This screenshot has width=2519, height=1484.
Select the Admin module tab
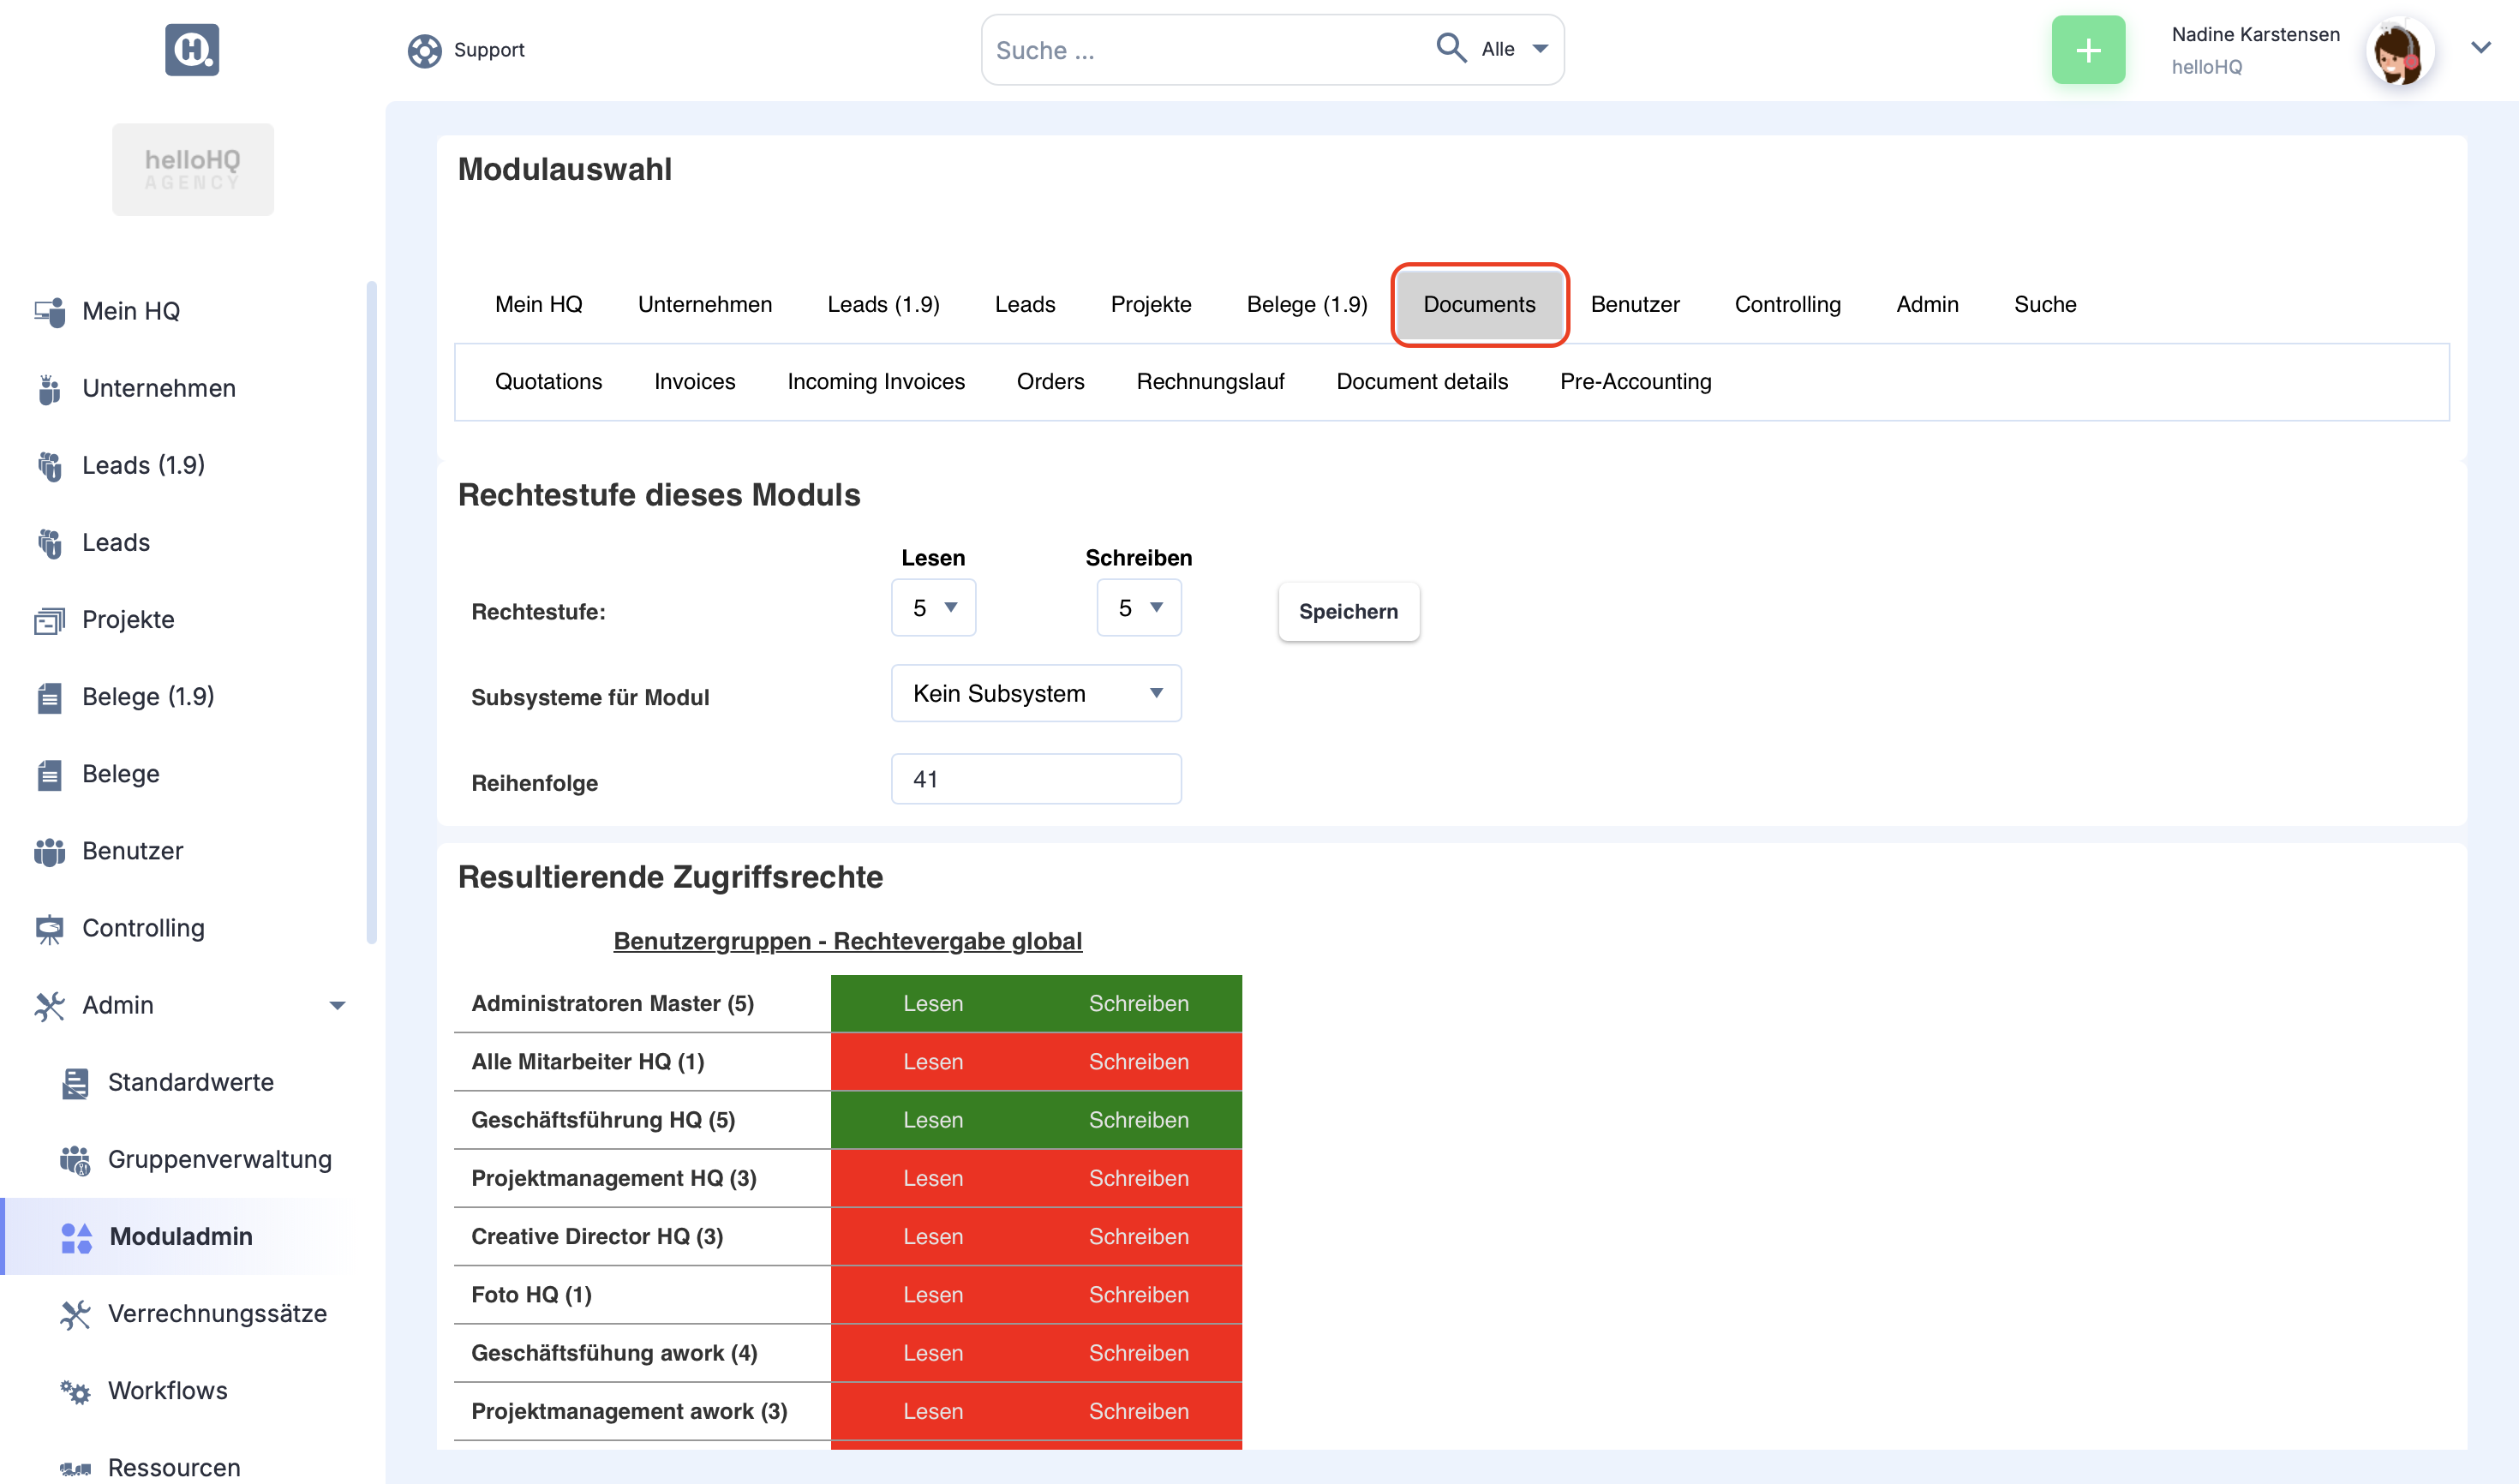click(x=1927, y=304)
